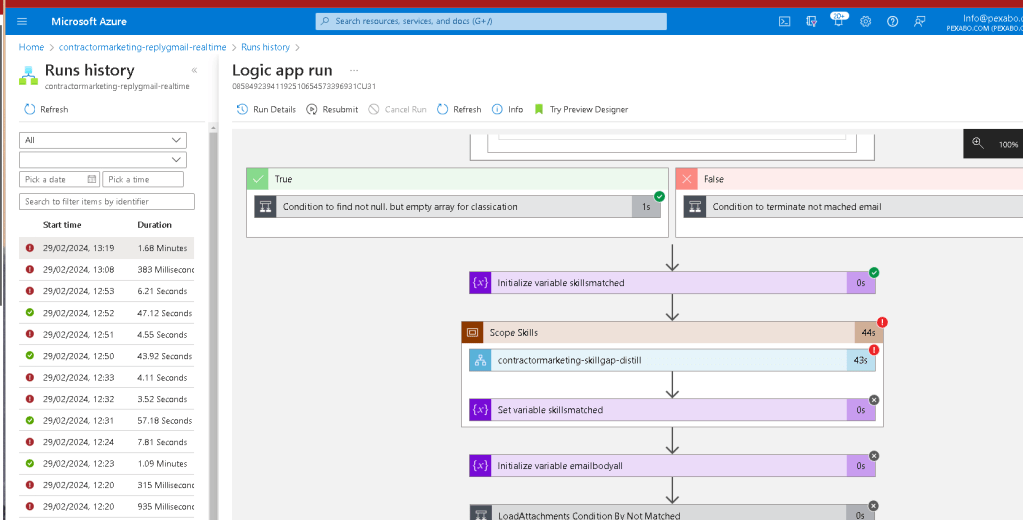Select the 29/02/2024, 12:23 run
The width and height of the screenshot is (1023, 520).
pos(106,463)
